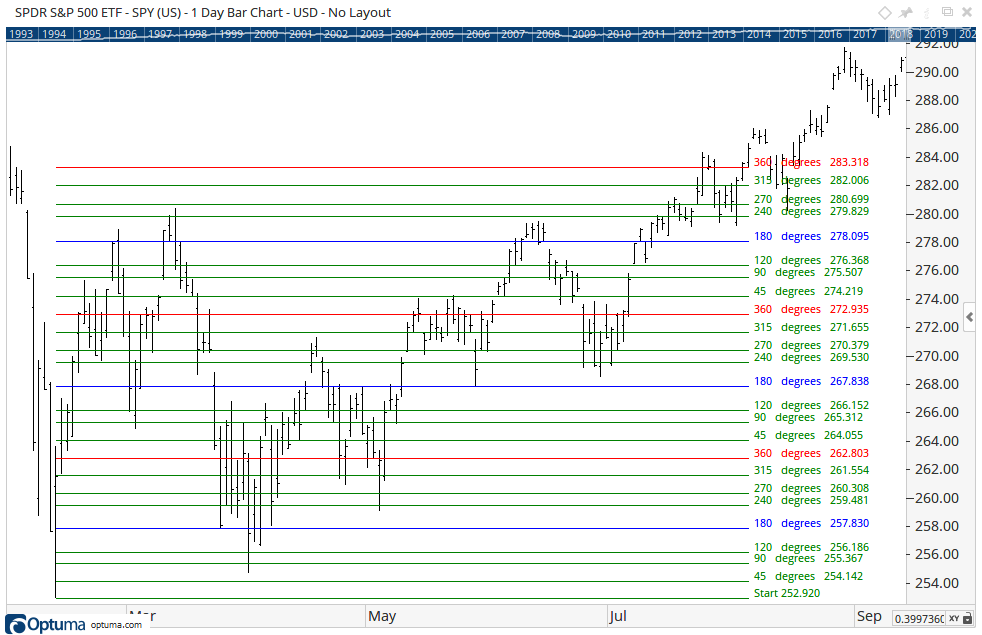The height and width of the screenshot is (635, 982).
Task: Go to 2000 in the year bar
Action: 266,34
